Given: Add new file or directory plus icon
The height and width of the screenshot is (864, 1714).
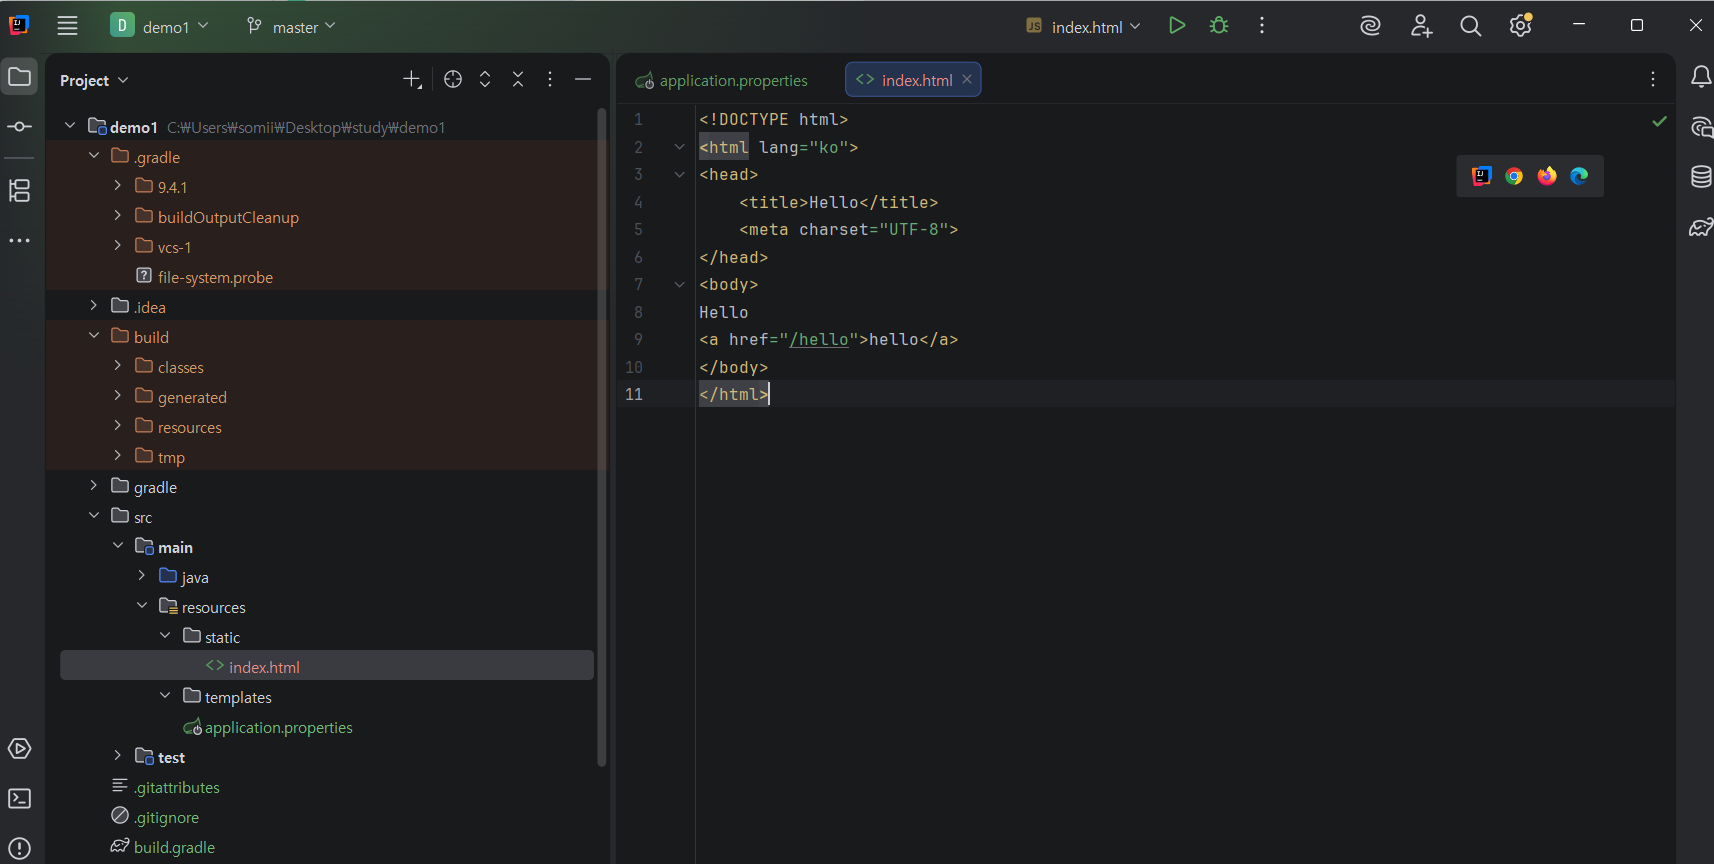Looking at the screenshot, I should pos(412,80).
